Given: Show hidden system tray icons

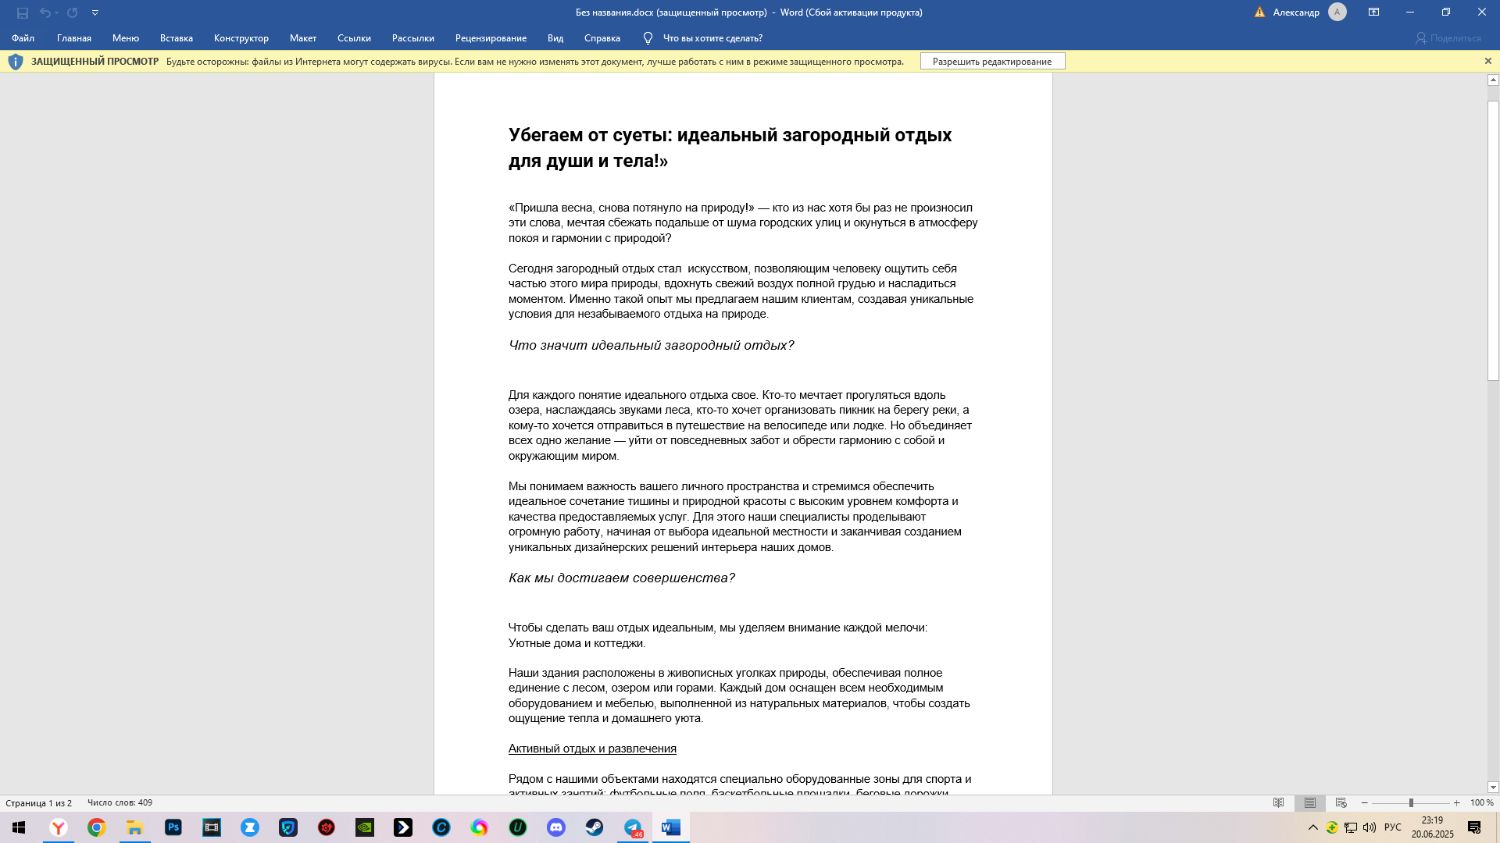Looking at the screenshot, I should 1313,828.
